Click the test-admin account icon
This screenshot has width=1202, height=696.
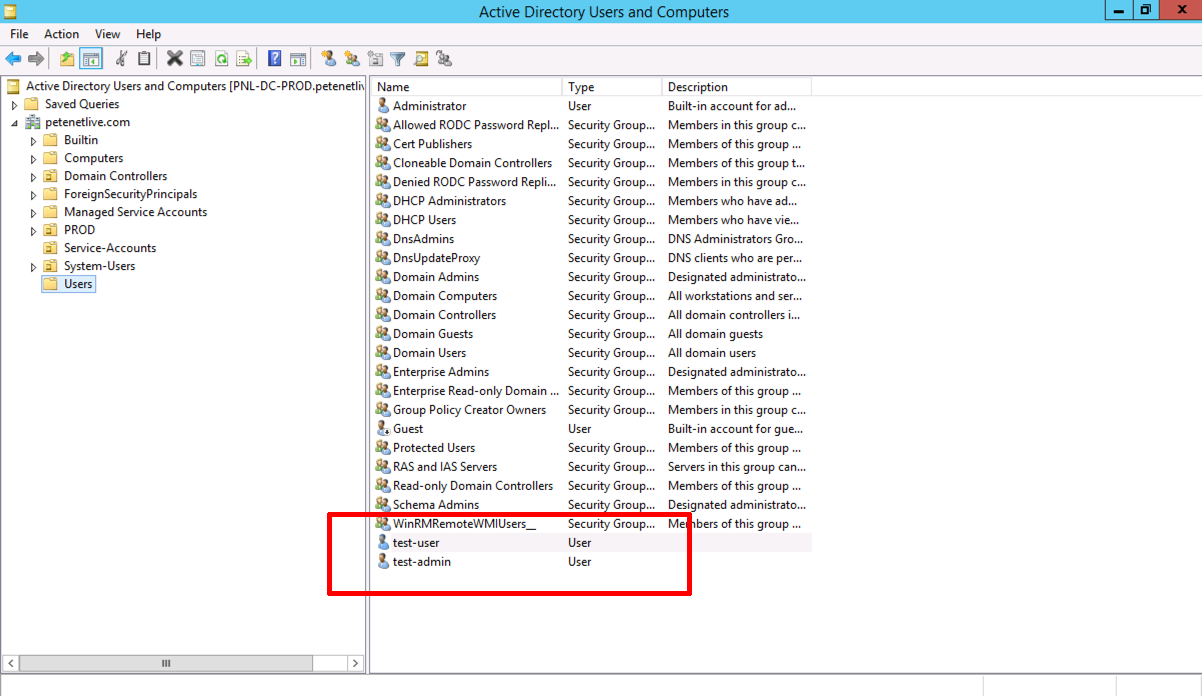(382, 562)
